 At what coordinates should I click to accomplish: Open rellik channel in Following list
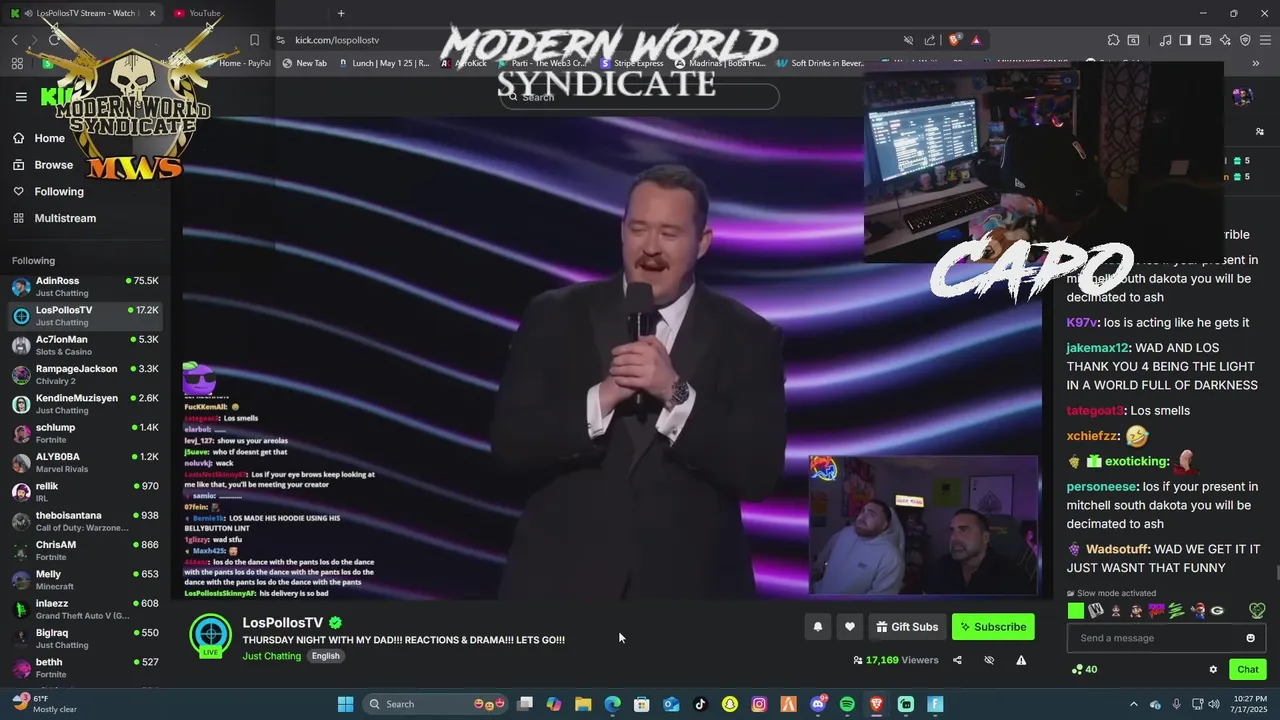coord(85,492)
